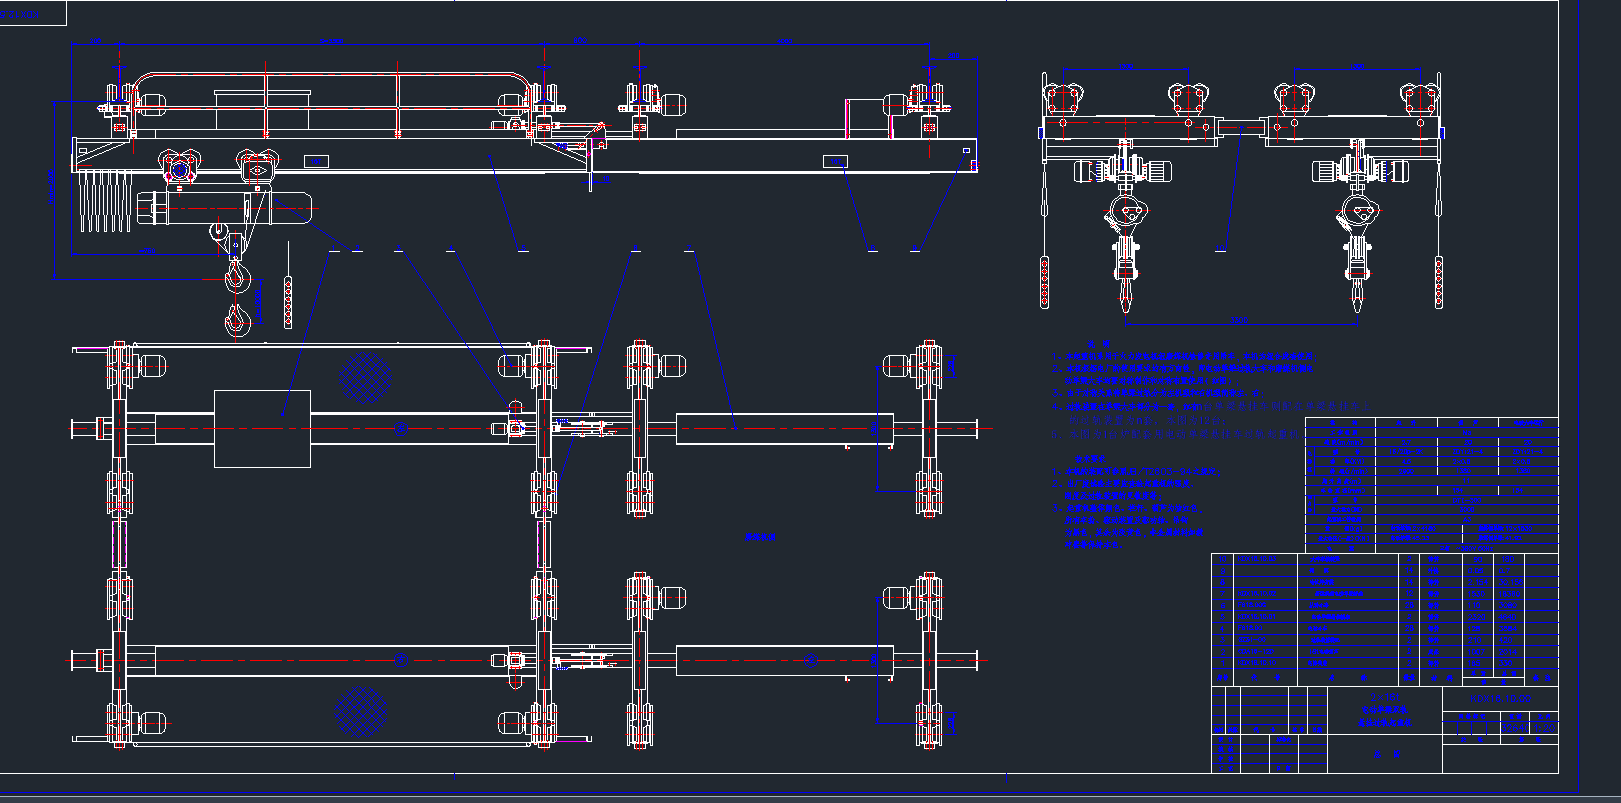Image resolution: width=1621 pixels, height=803 pixels.
Task: Click the festoon cable loops at girder end
Action: pos(104,200)
